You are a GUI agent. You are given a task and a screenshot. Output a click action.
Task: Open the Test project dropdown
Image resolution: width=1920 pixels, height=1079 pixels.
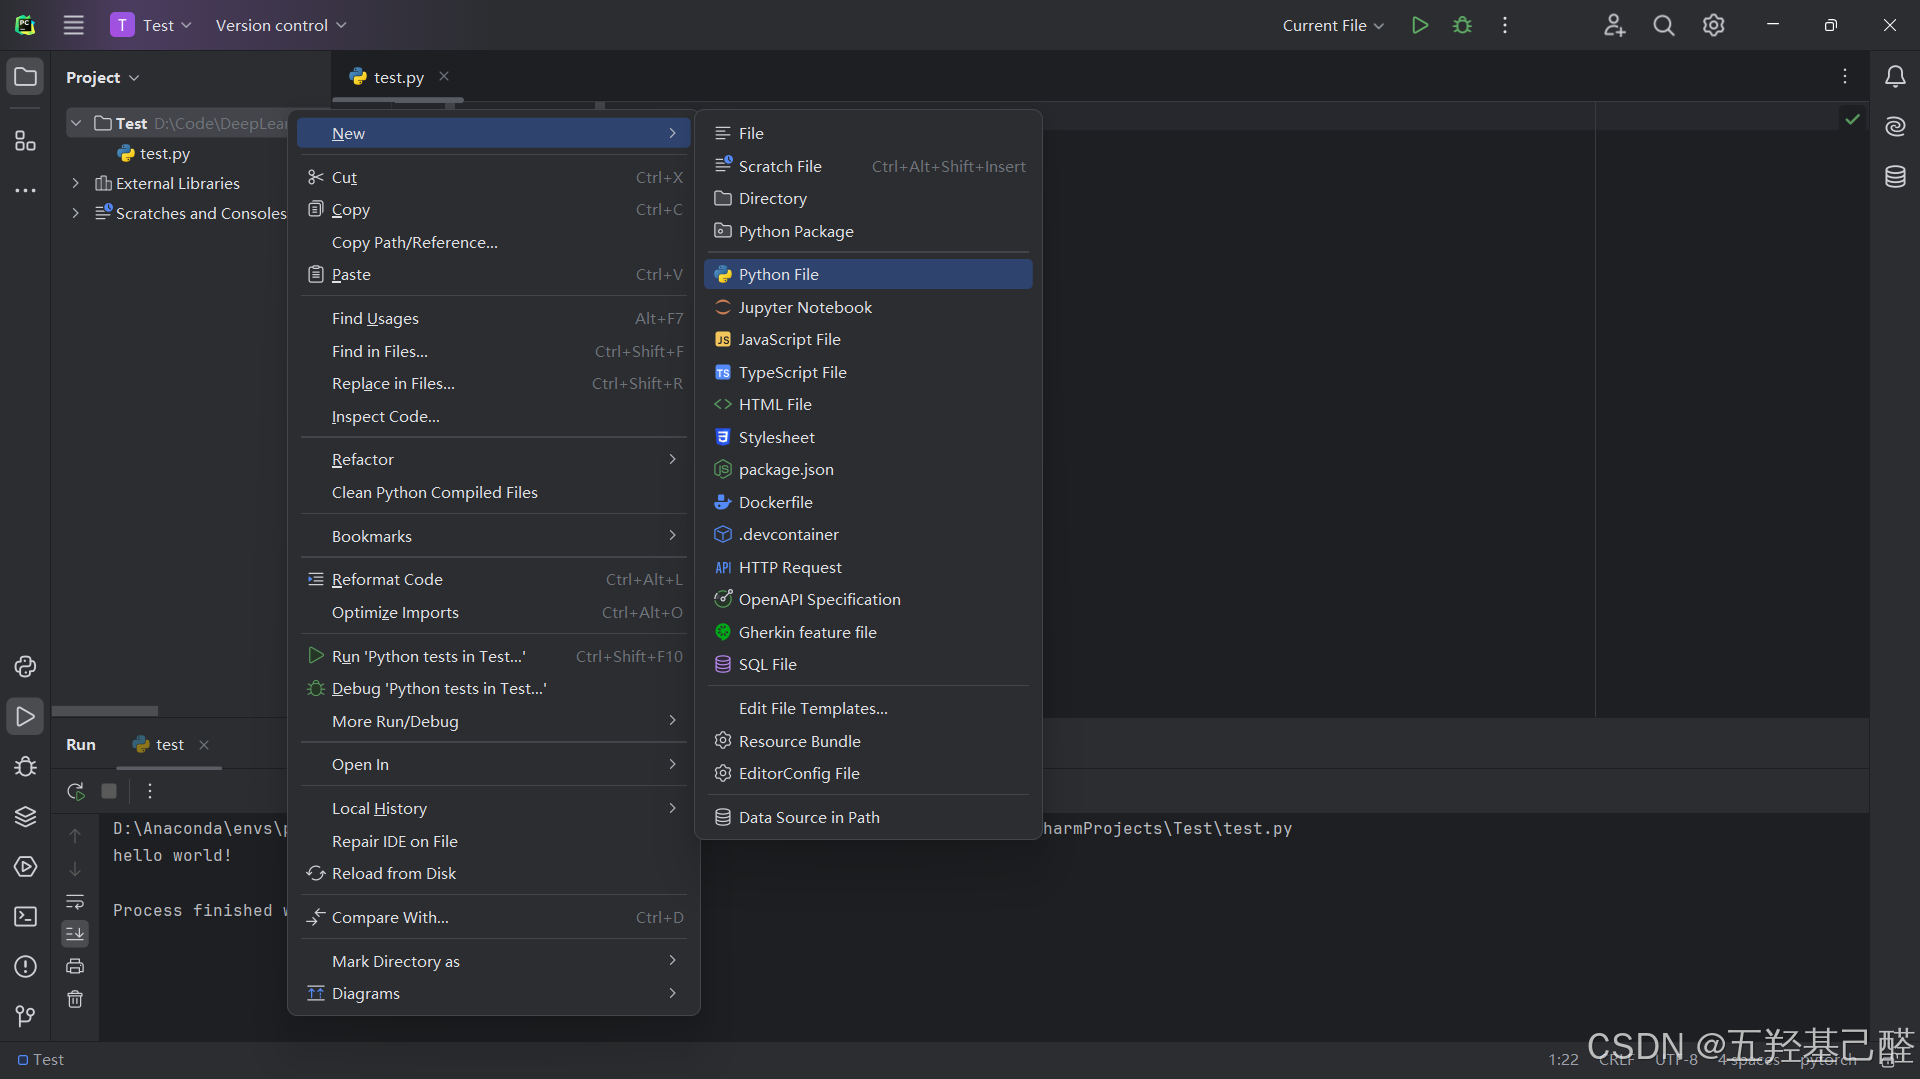pos(151,25)
